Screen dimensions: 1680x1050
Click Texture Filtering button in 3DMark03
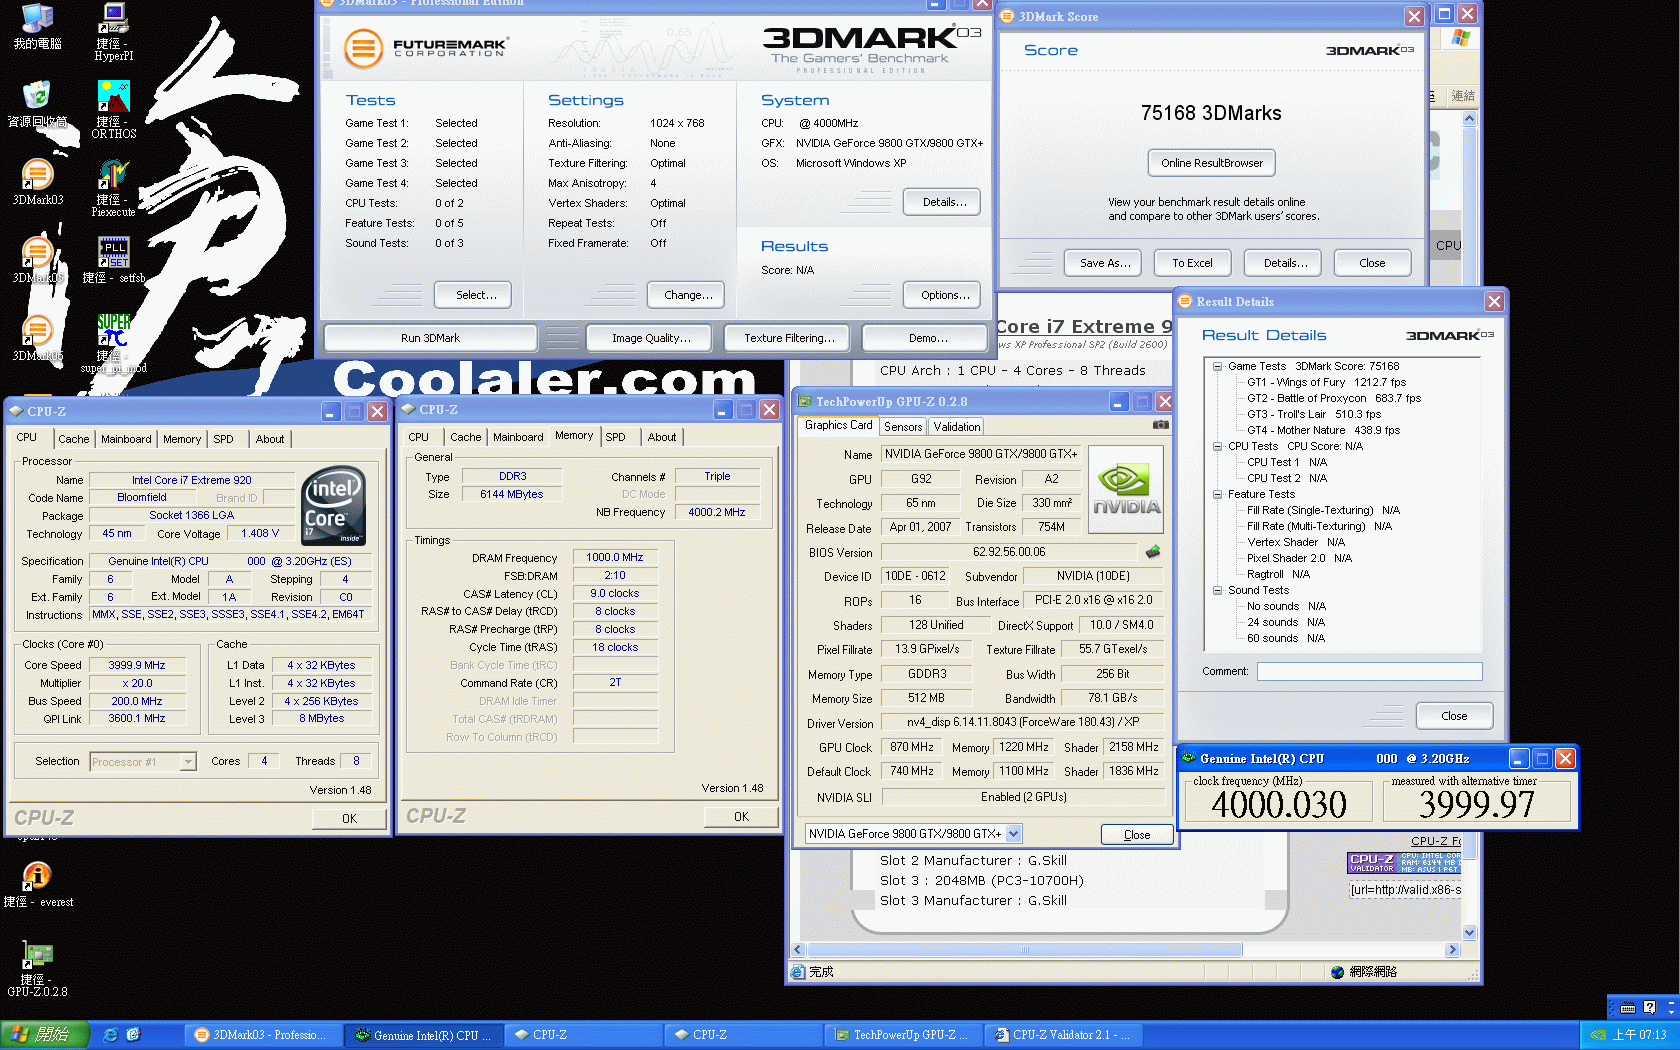pyautogui.click(x=789, y=338)
